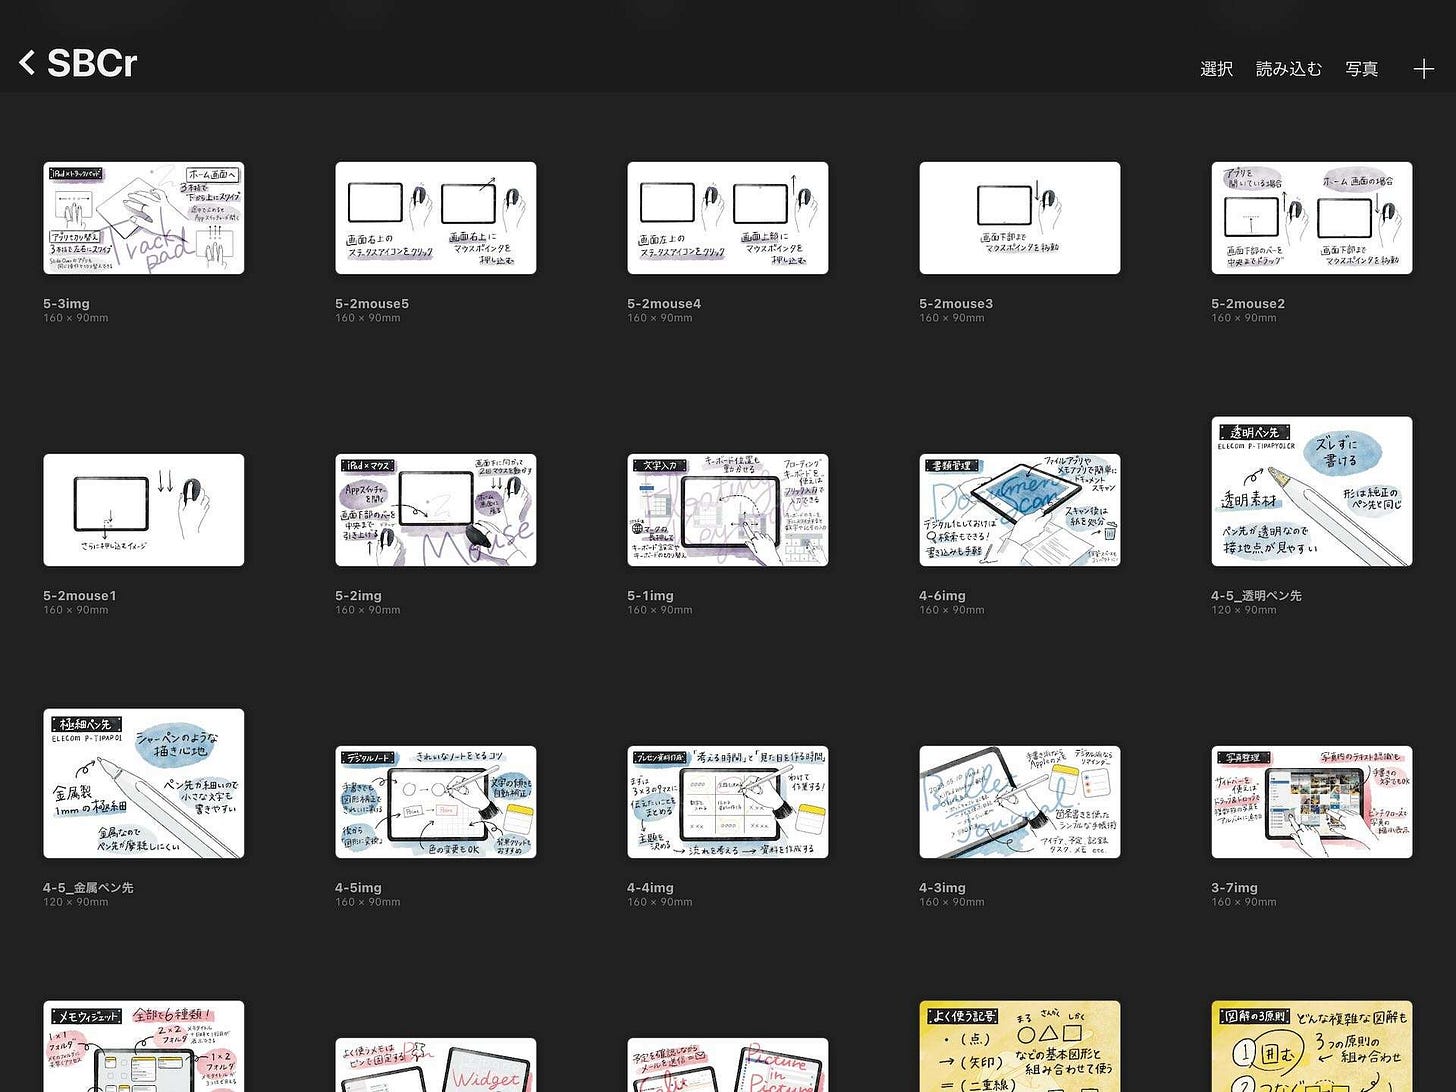The height and width of the screenshot is (1092, 1456).
Task: Open the 5-2mouse3 thumbnail
Action: coord(1020,218)
